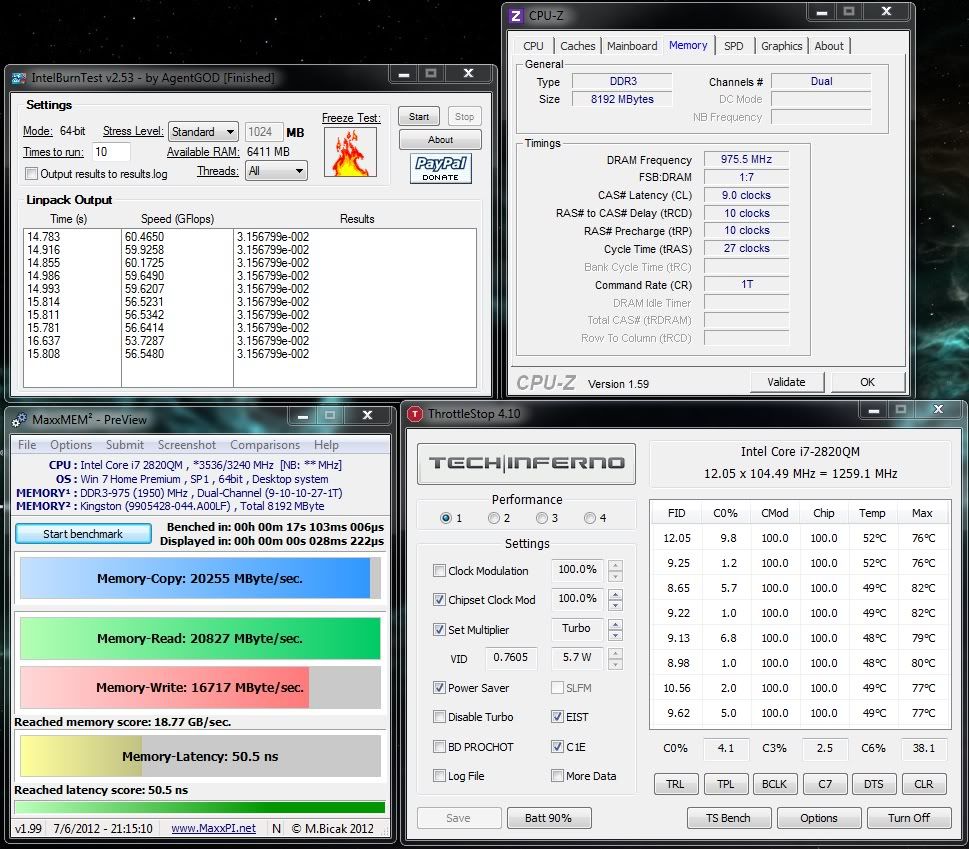Click the TRL button in ThrottleStop
Image resolution: width=969 pixels, height=849 pixels.
675,784
